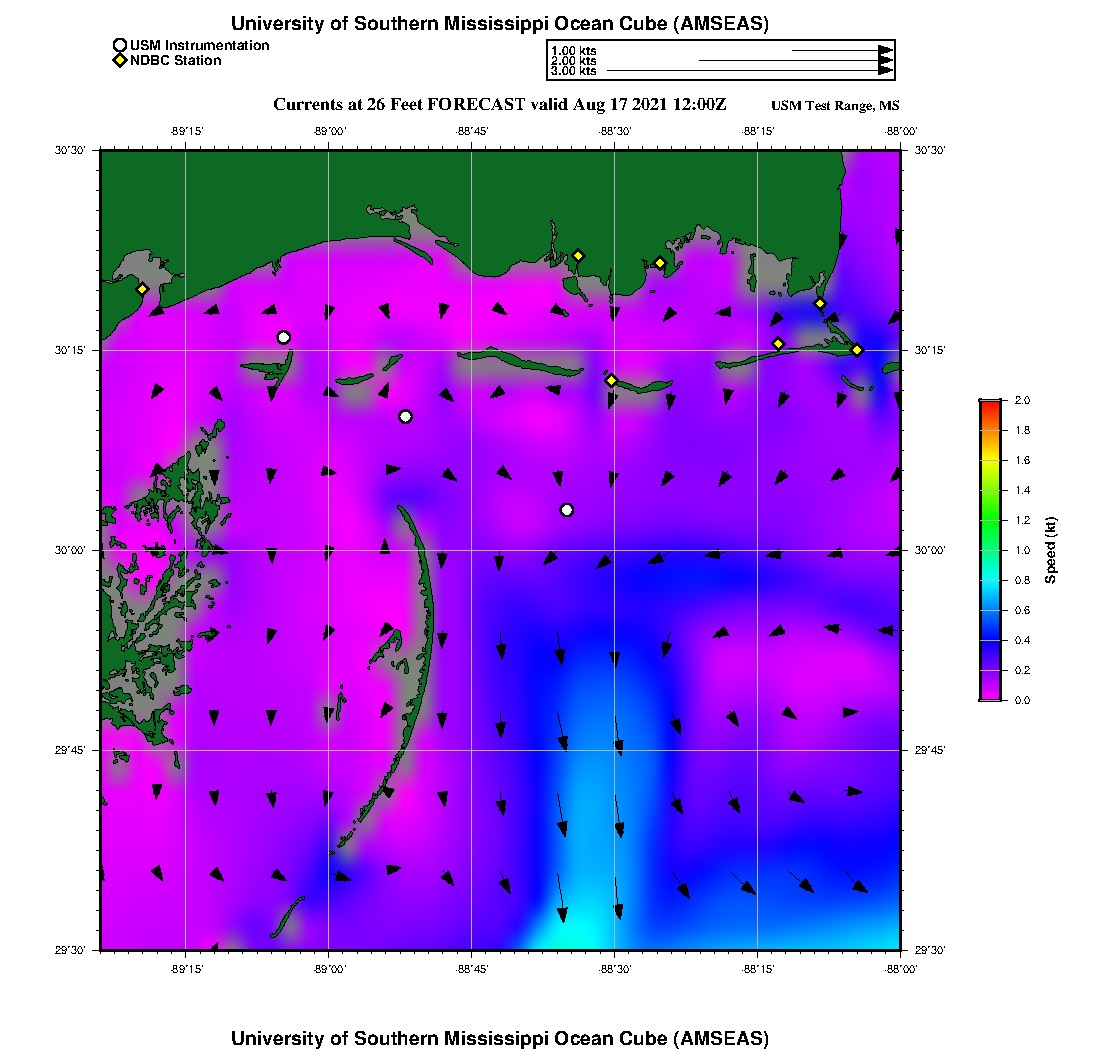Click the 'Speed (kt)' colorbar axis label
This screenshot has height=1050, width=1100.
(x=1051, y=550)
